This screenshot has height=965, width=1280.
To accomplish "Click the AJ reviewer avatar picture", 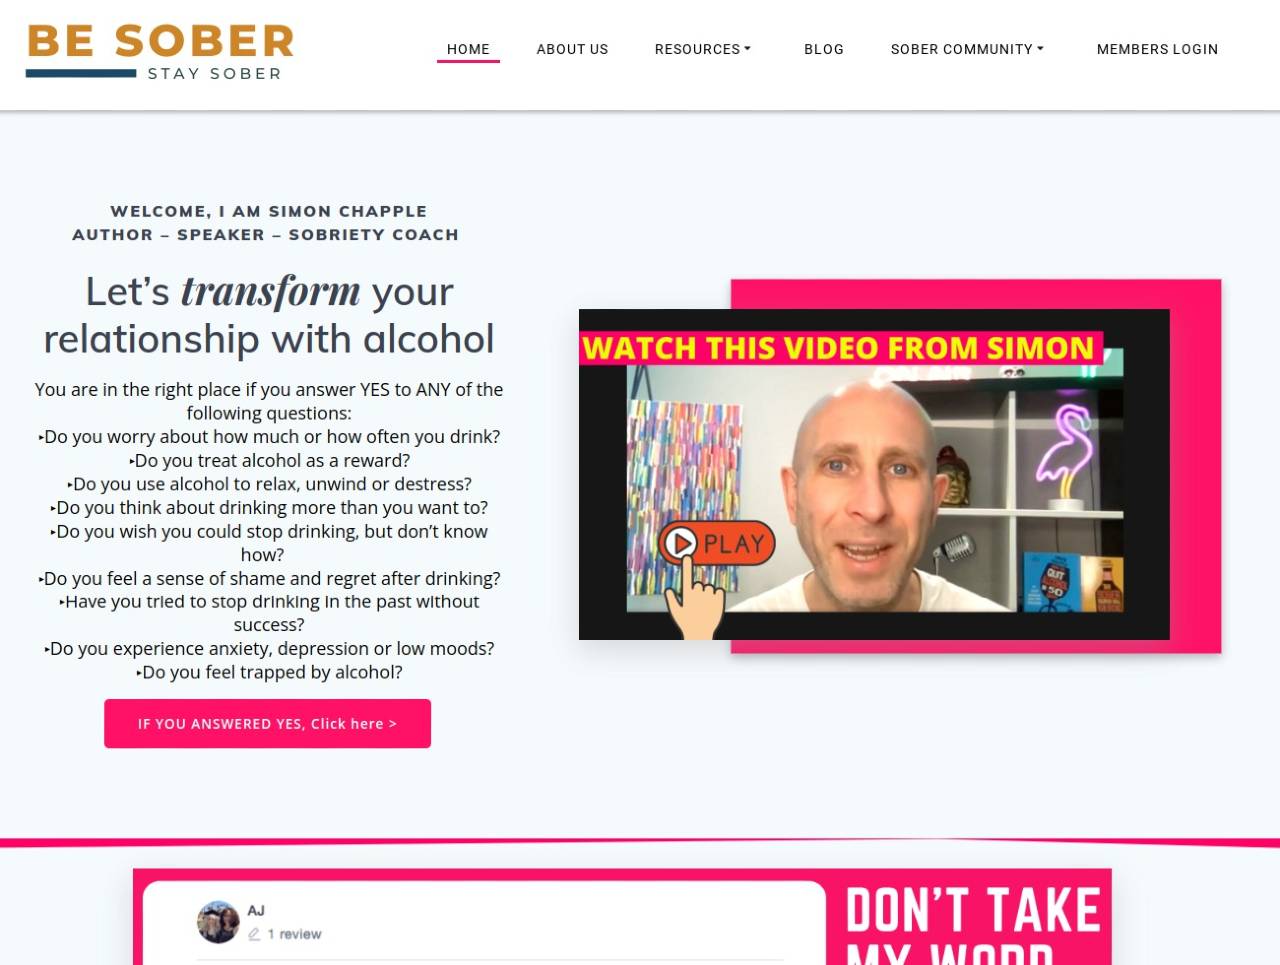I will (218, 922).
